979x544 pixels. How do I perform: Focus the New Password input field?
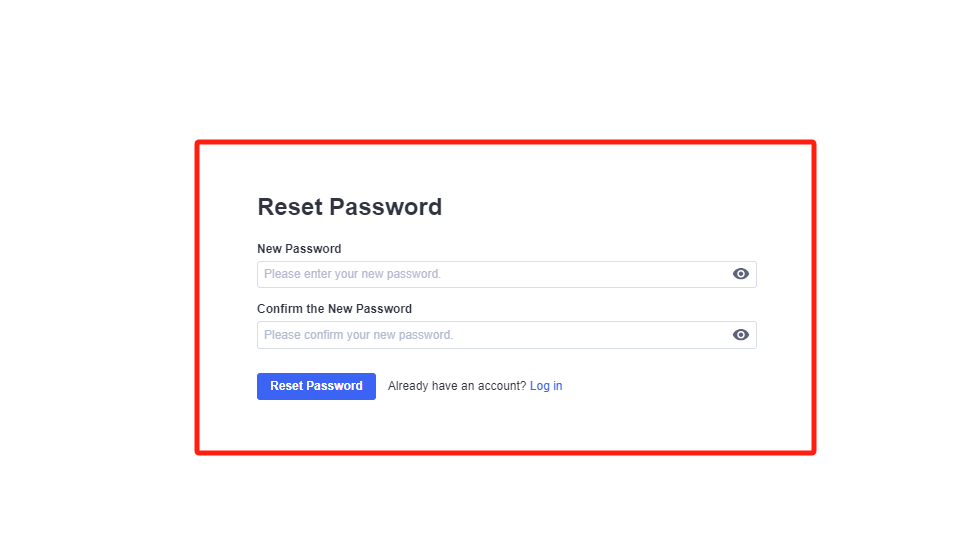(x=506, y=274)
